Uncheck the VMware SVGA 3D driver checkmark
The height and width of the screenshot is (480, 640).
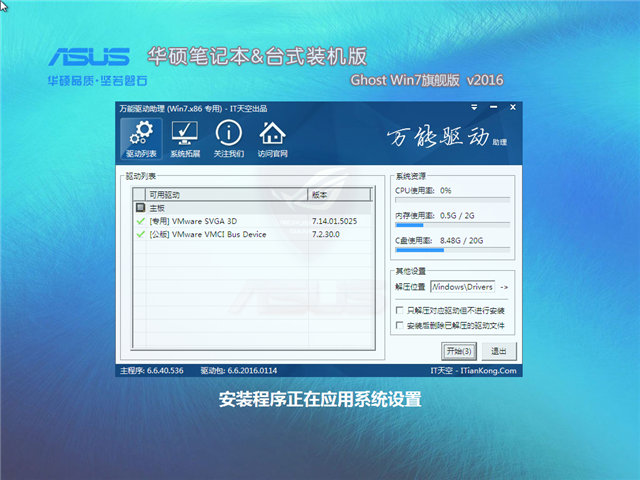(139, 221)
